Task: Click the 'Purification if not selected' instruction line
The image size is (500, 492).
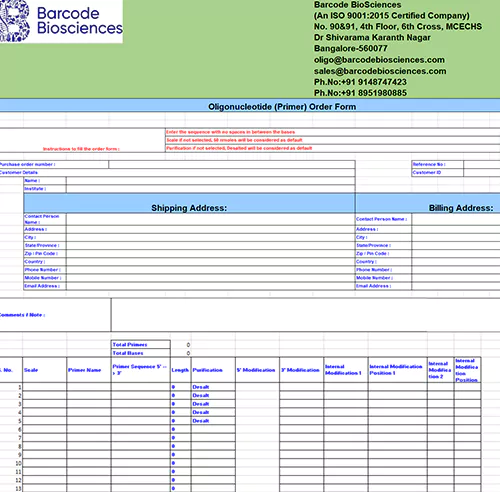Action: pos(239,148)
